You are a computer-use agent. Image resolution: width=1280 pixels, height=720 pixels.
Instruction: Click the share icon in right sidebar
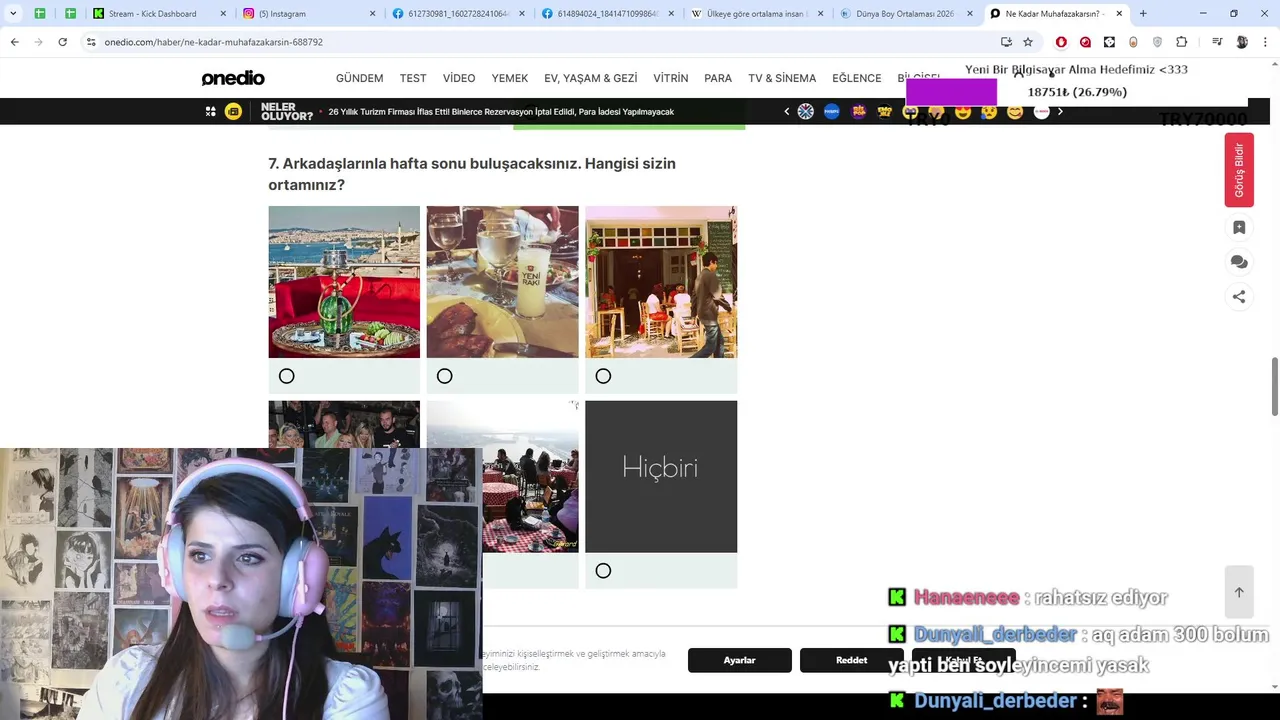[x=1239, y=297]
